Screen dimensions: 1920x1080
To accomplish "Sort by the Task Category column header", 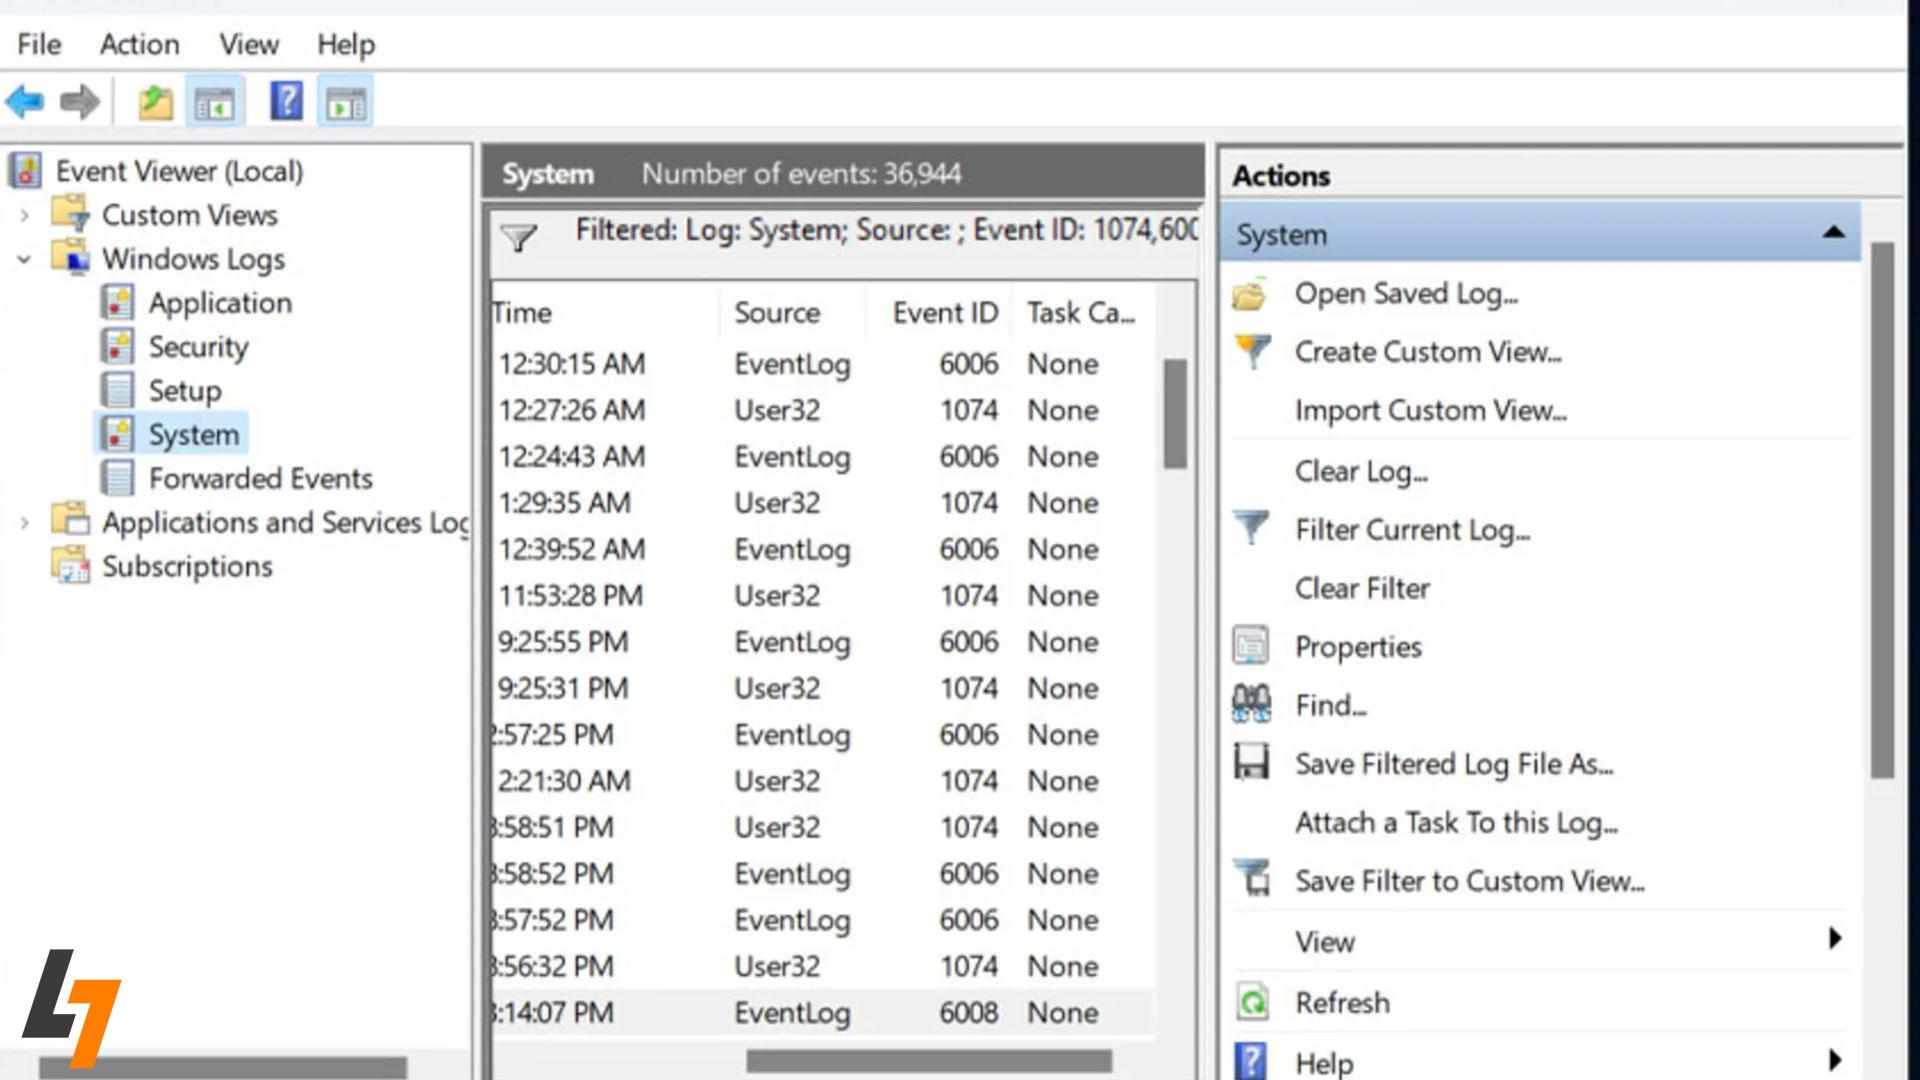I will pyautogui.click(x=1083, y=313).
